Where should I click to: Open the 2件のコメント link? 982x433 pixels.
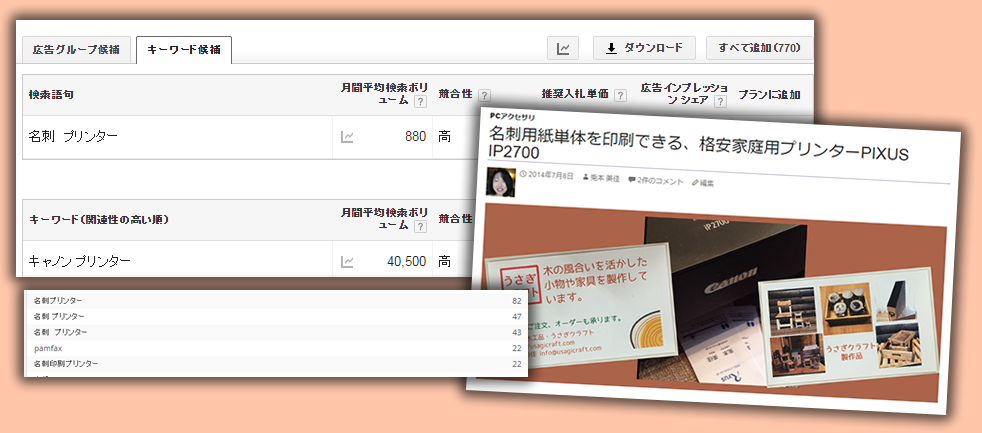click(x=660, y=181)
